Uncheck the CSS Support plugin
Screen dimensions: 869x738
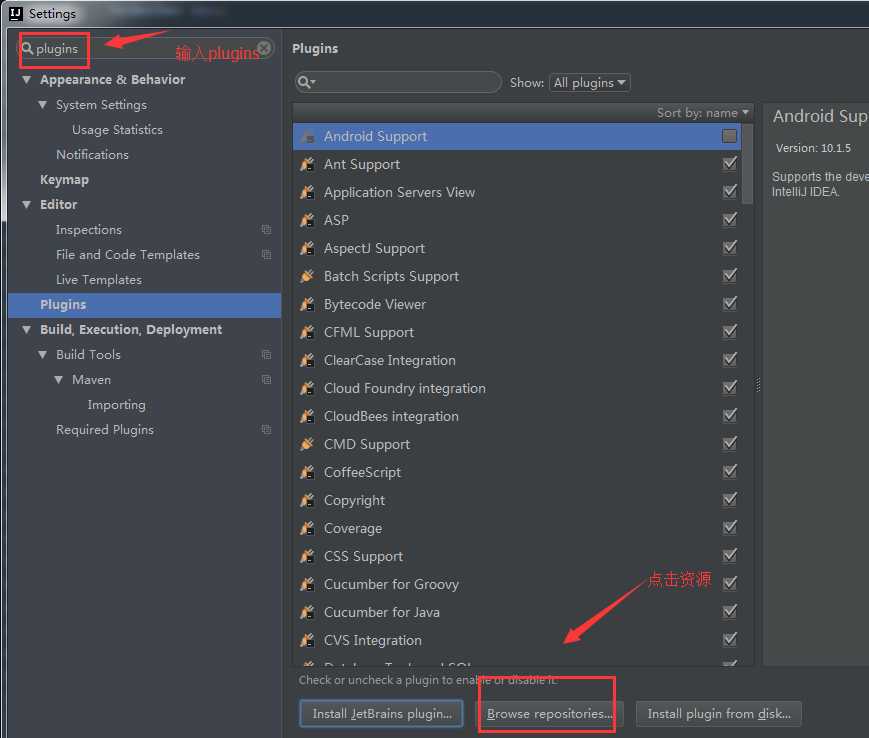coord(730,555)
